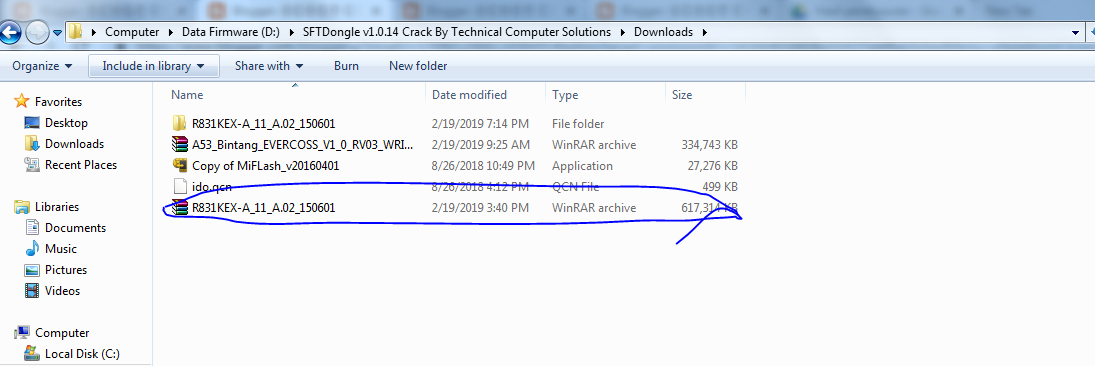The width and height of the screenshot is (1095, 366).
Task: Click the Burn toolbar button
Action: (346, 66)
